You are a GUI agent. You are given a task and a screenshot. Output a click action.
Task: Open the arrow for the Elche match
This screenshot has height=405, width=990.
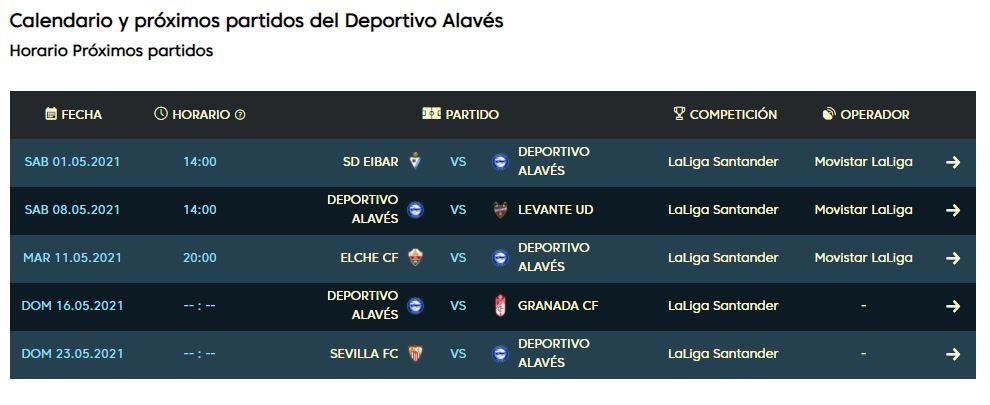(952, 258)
